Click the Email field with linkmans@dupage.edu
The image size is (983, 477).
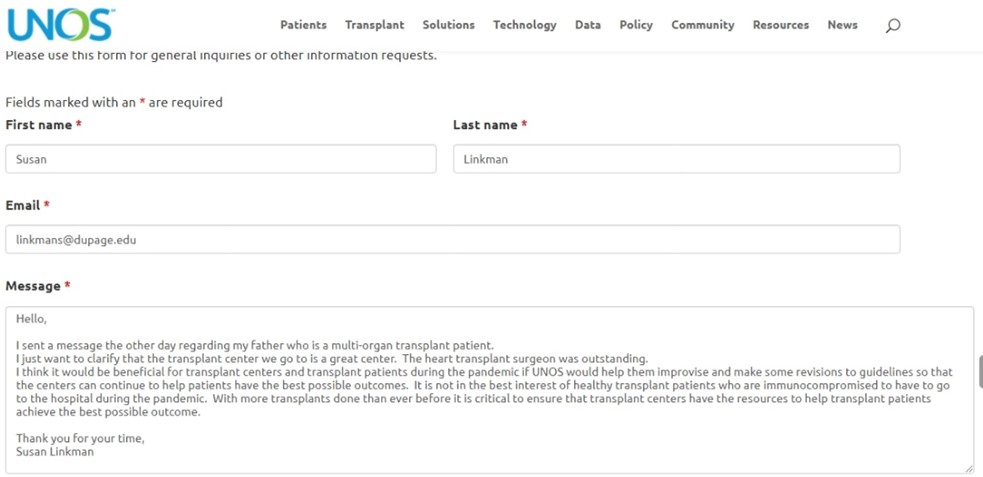pyautogui.click(x=453, y=239)
